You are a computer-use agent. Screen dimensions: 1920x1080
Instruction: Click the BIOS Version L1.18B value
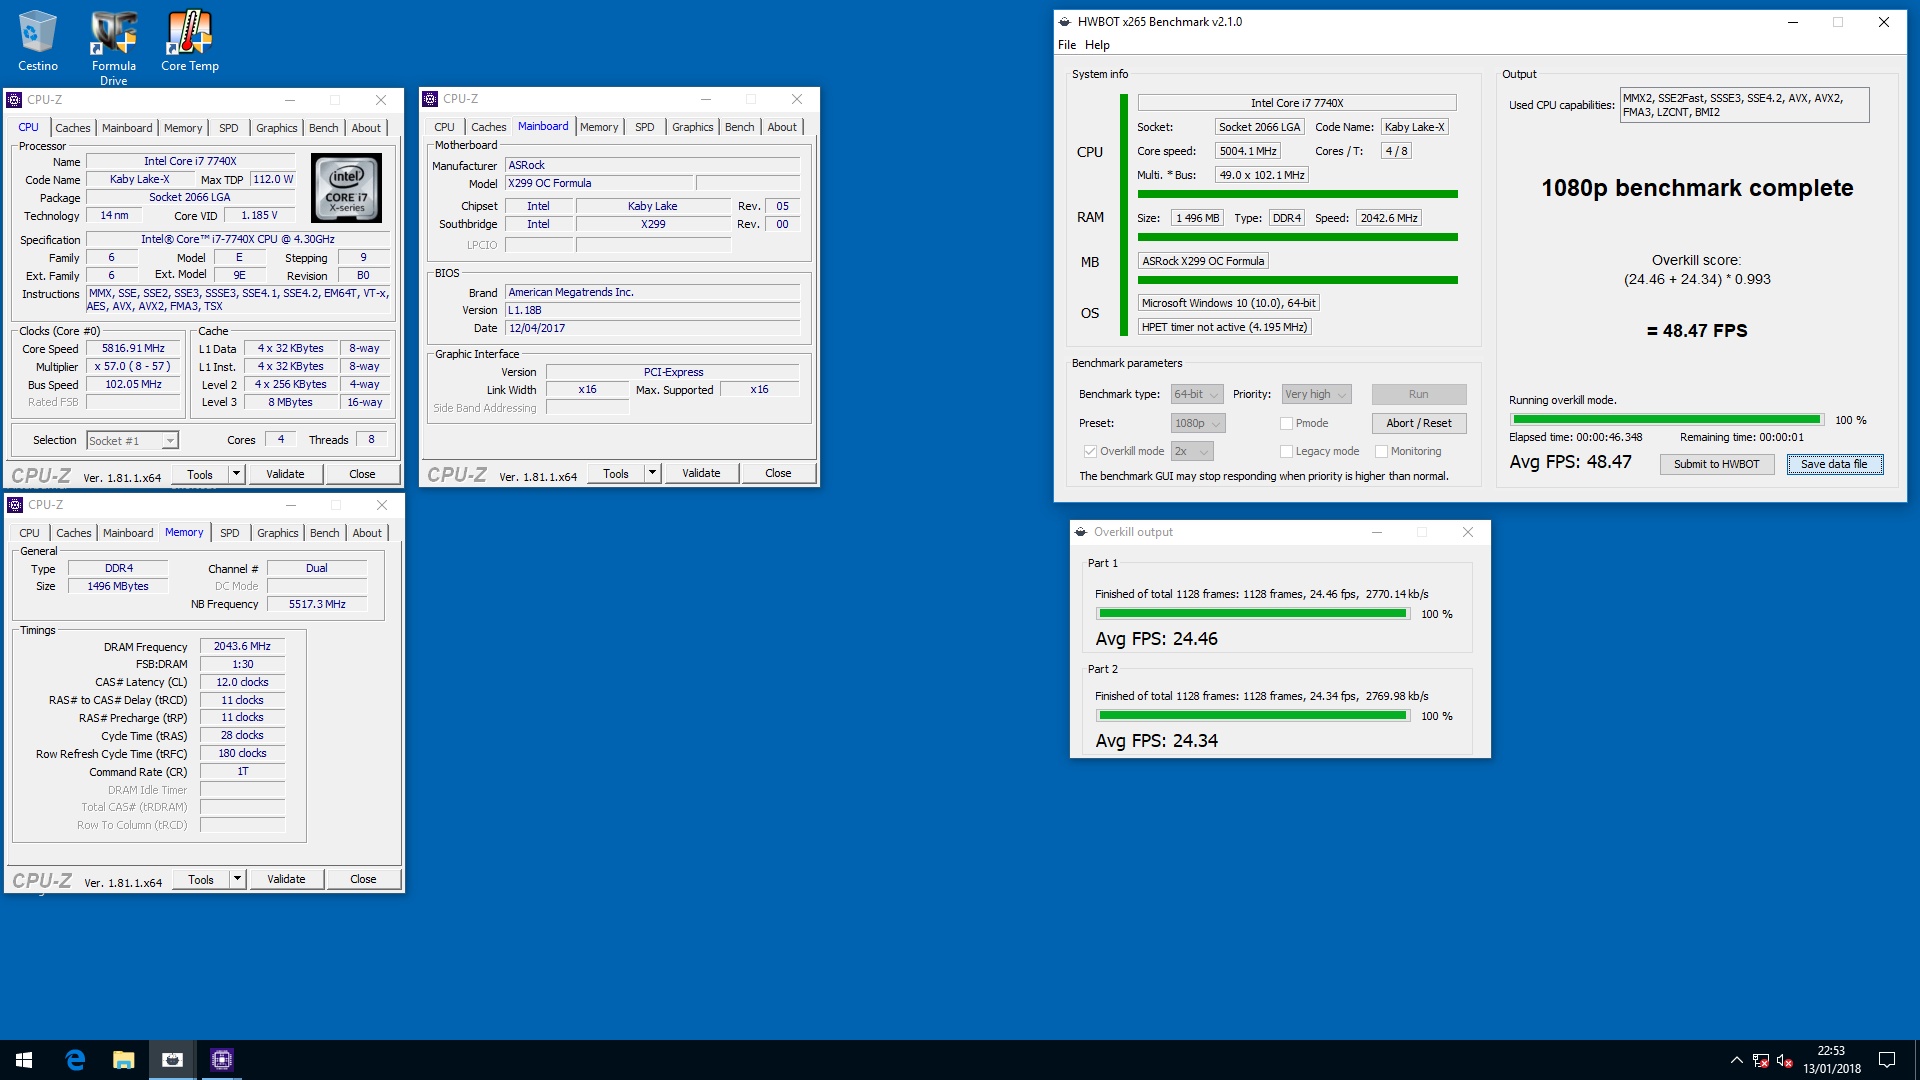[x=652, y=310]
